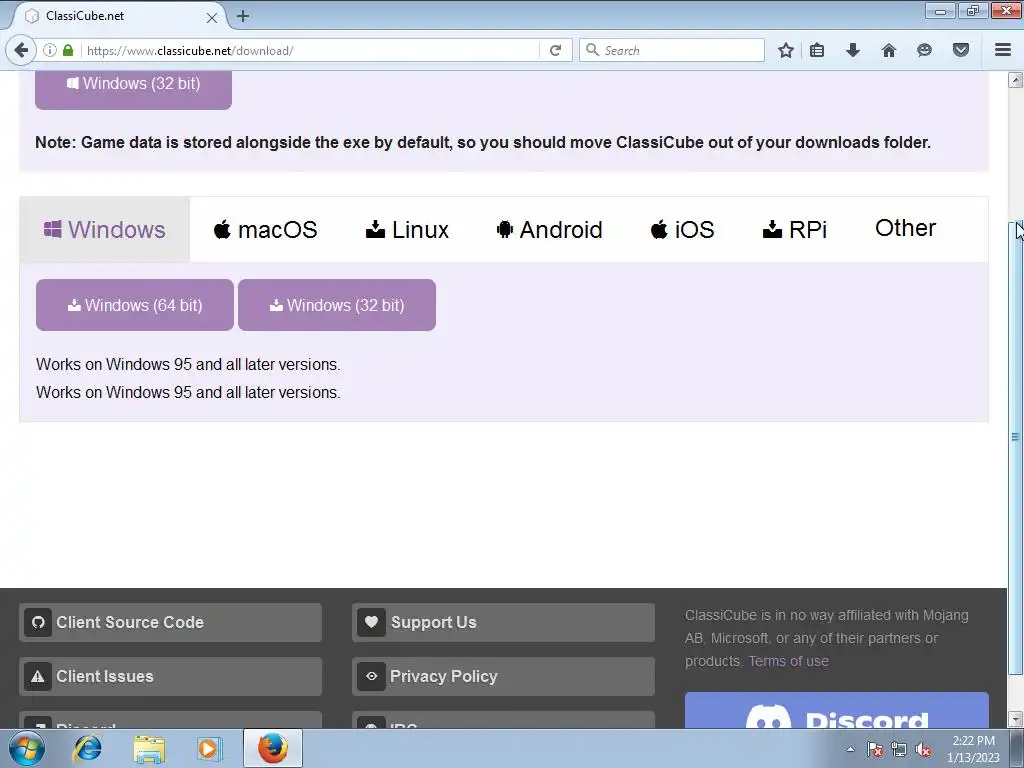Click the page scrollbar down arrow

pos(1015,720)
